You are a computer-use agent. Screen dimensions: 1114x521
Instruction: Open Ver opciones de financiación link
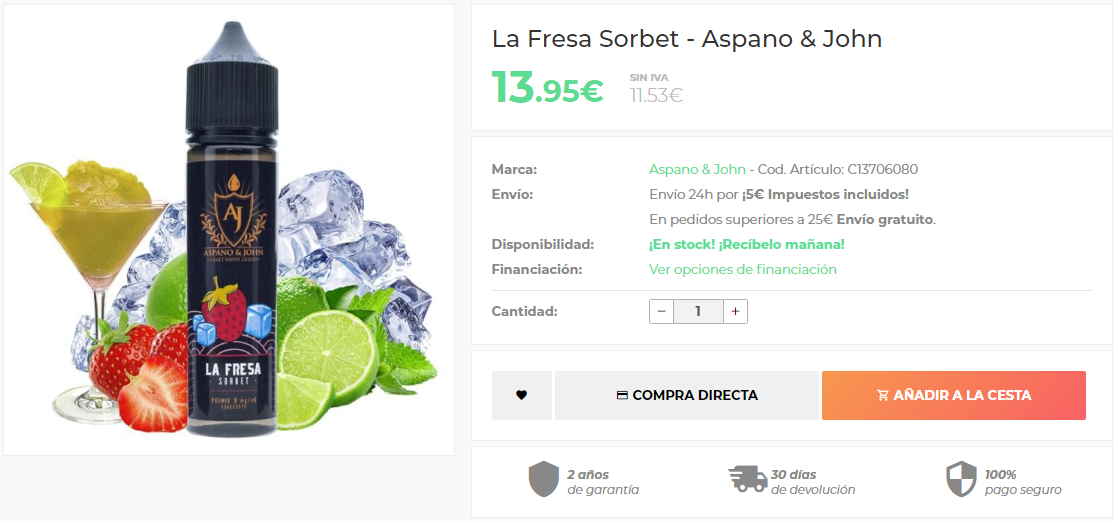pos(742,269)
